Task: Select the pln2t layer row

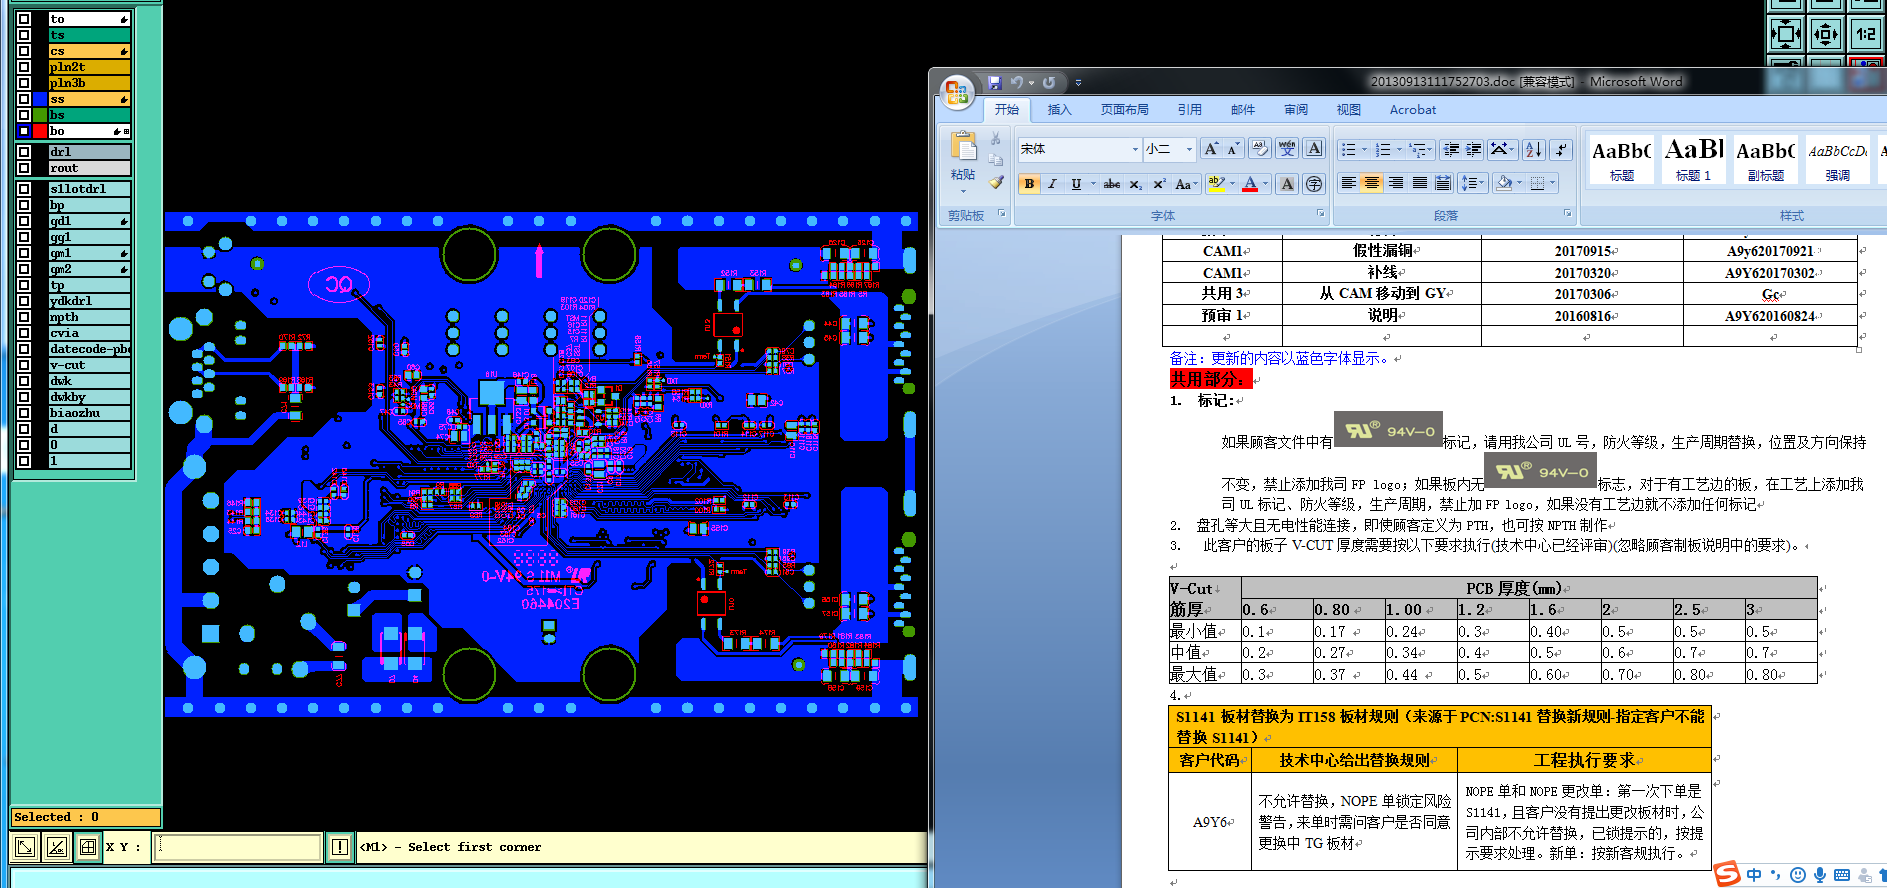Action: tap(90, 67)
